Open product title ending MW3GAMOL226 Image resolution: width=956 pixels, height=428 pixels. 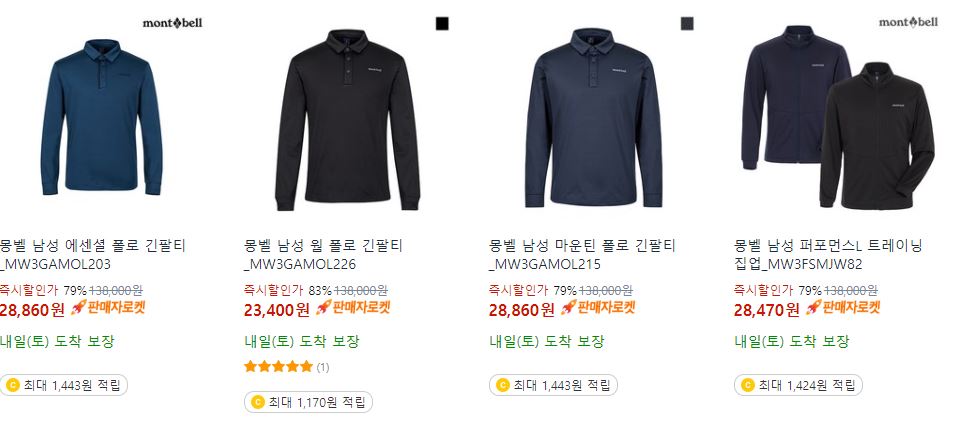tap(324, 255)
